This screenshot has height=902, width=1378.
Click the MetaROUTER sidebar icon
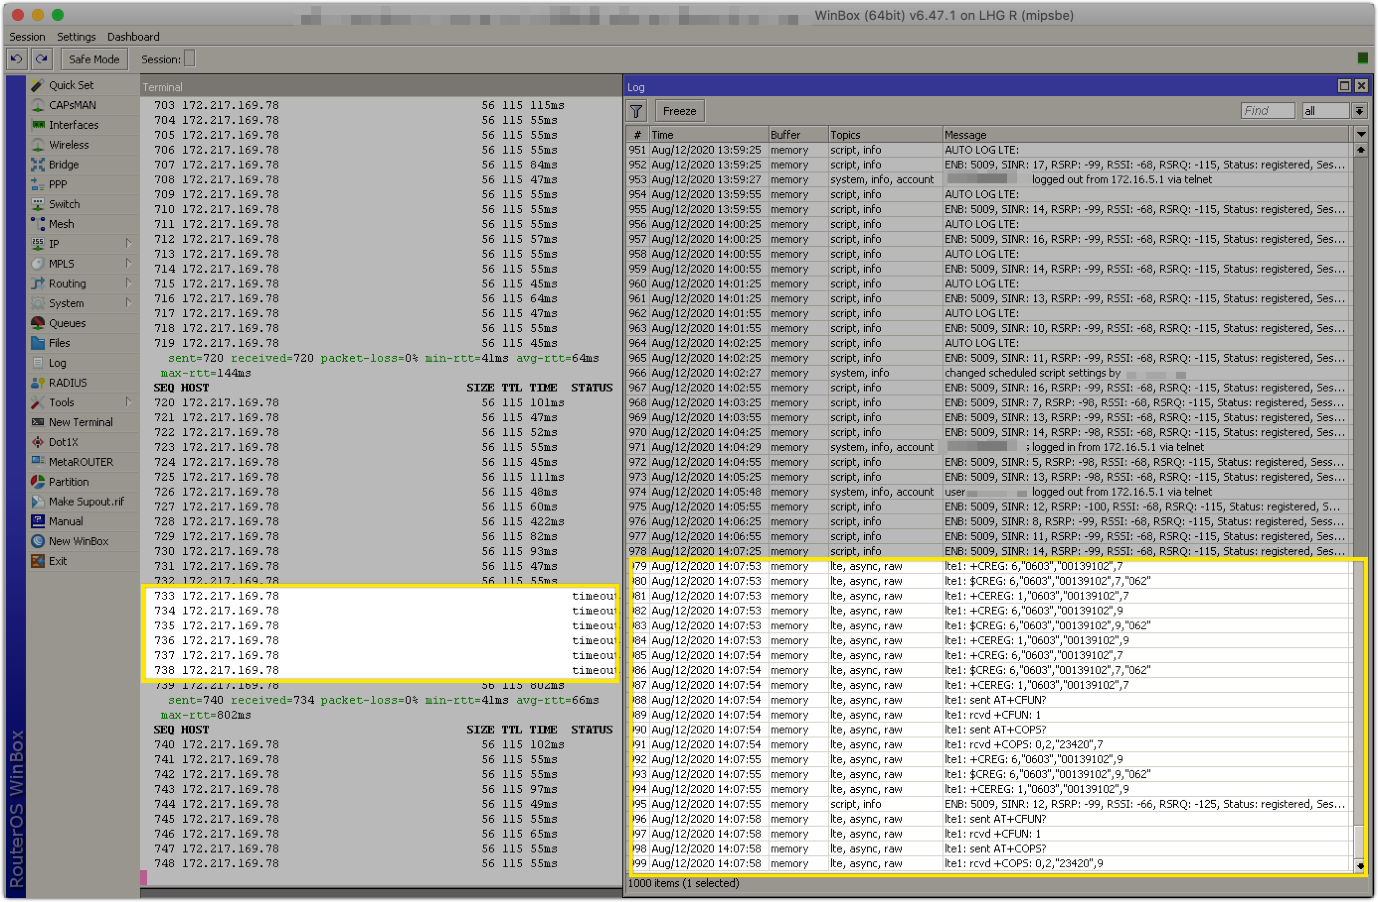[x=38, y=462]
